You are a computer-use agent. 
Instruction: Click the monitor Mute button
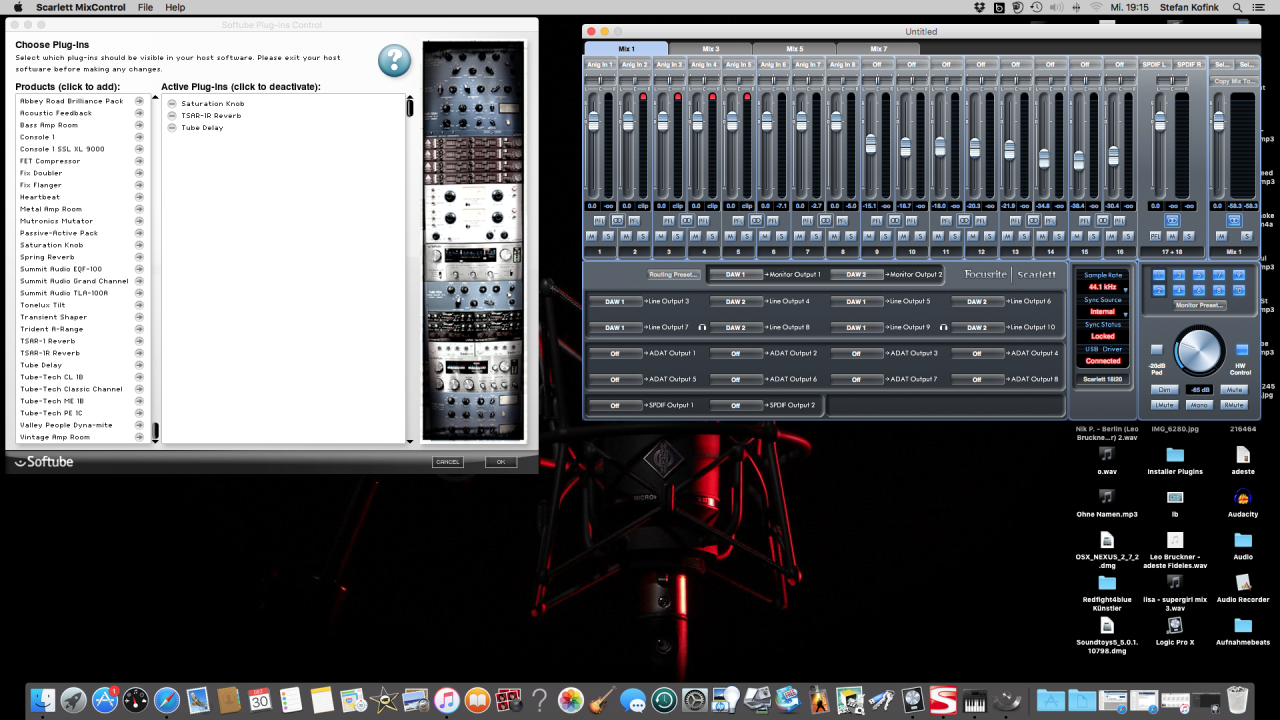click(x=1234, y=389)
